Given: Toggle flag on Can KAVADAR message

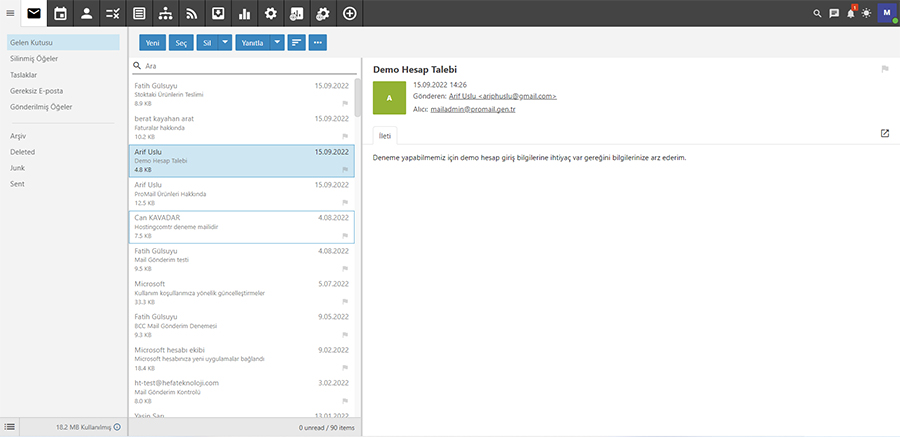Looking at the screenshot, I should pyautogui.click(x=345, y=237).
